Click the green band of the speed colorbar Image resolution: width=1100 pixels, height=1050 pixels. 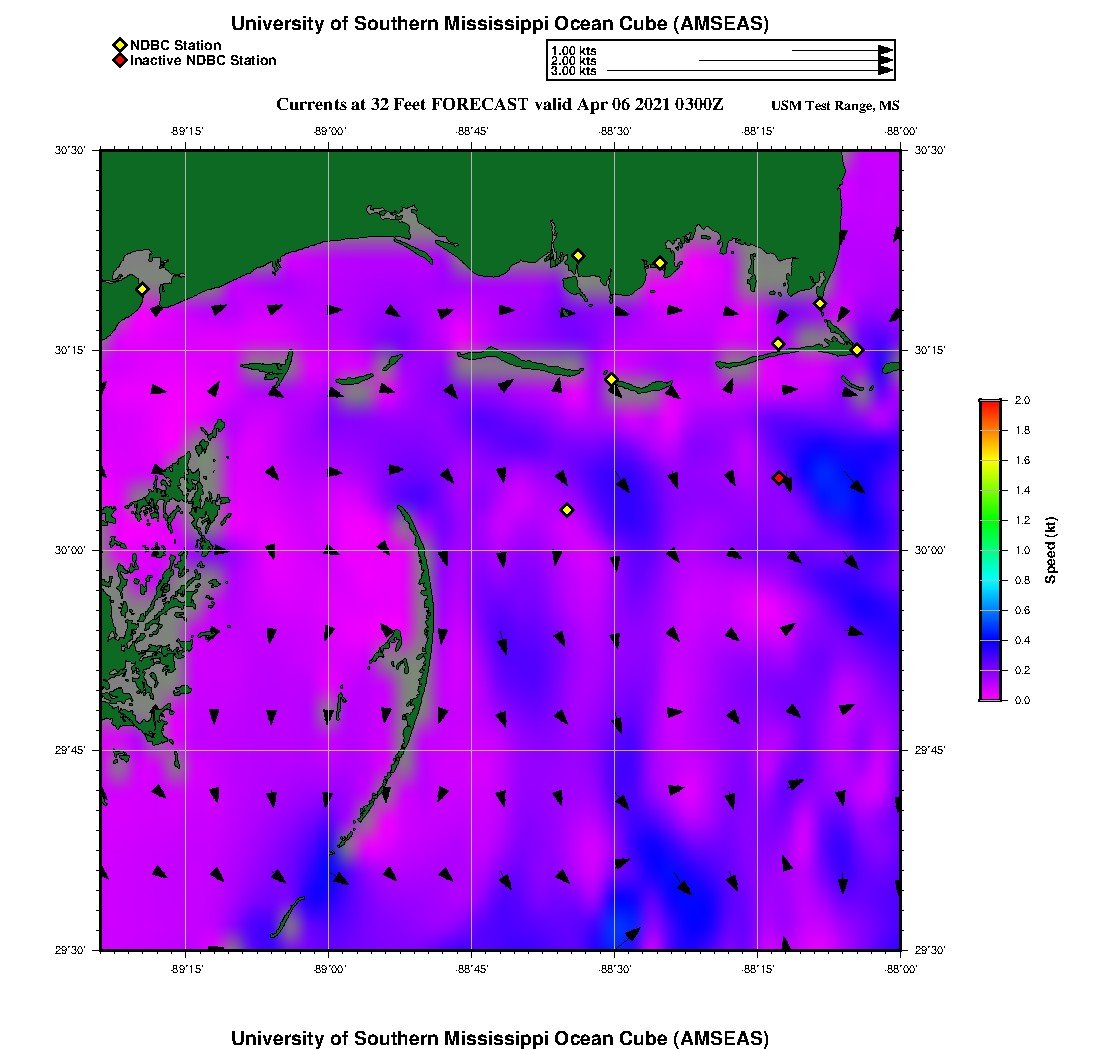pos(990,520)
